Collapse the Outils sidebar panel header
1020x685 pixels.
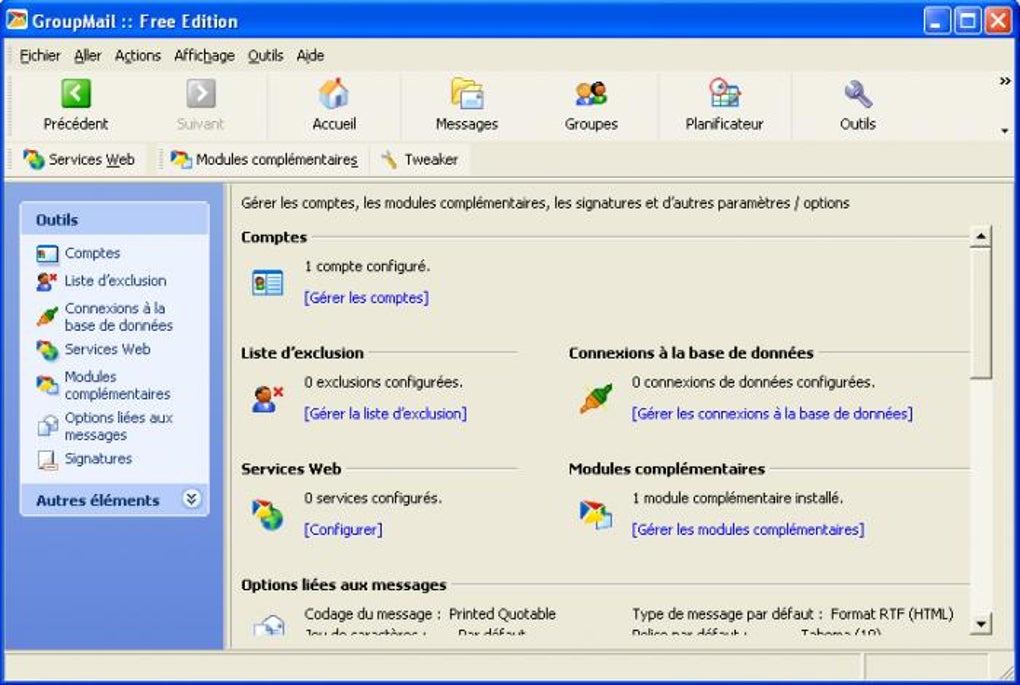[x=114, y=219]
